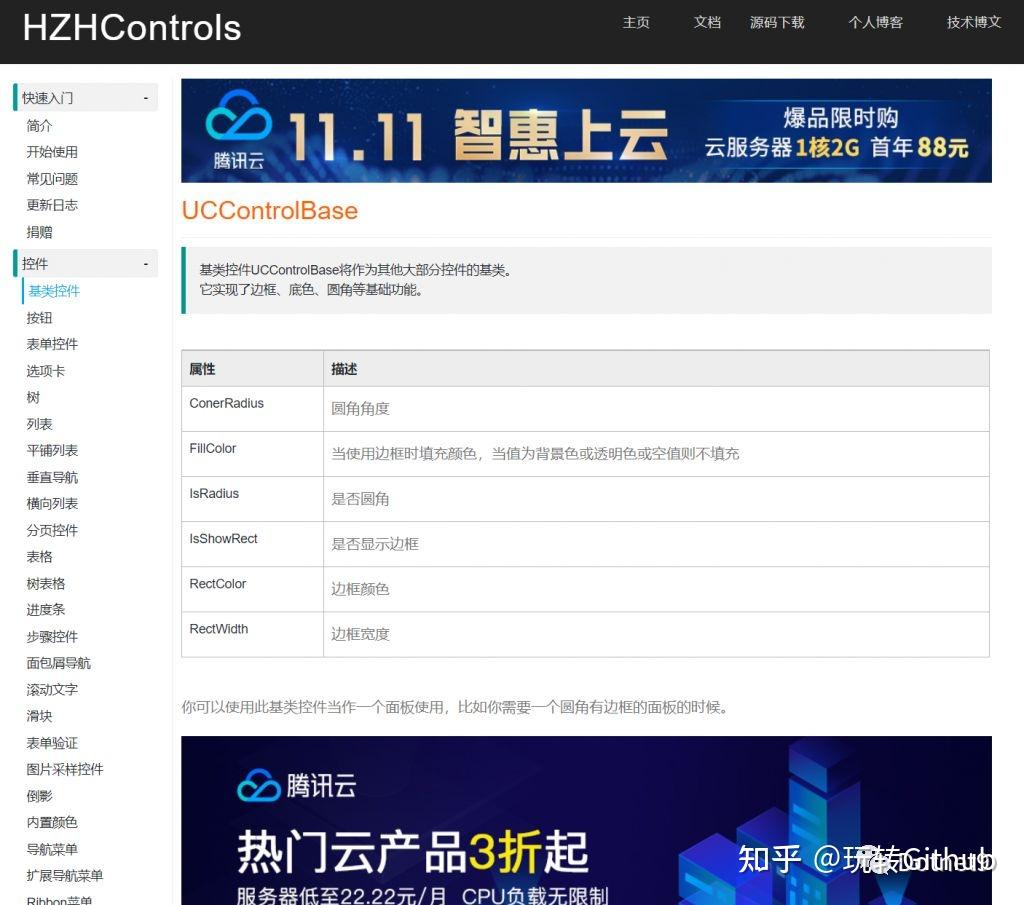This screenshot has height=905, width=1024.
Task: Open 捐赠 in the sidebar
Action: pos(39,232)
